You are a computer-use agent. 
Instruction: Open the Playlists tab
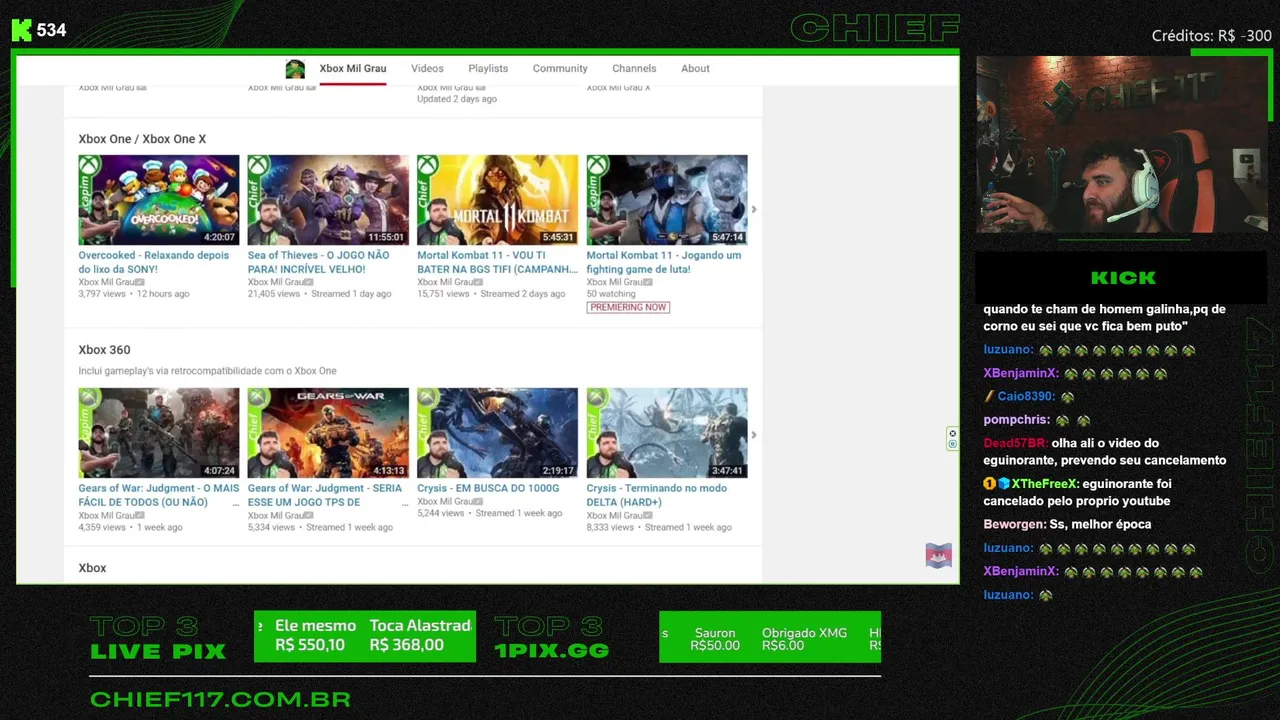point(488,68)
